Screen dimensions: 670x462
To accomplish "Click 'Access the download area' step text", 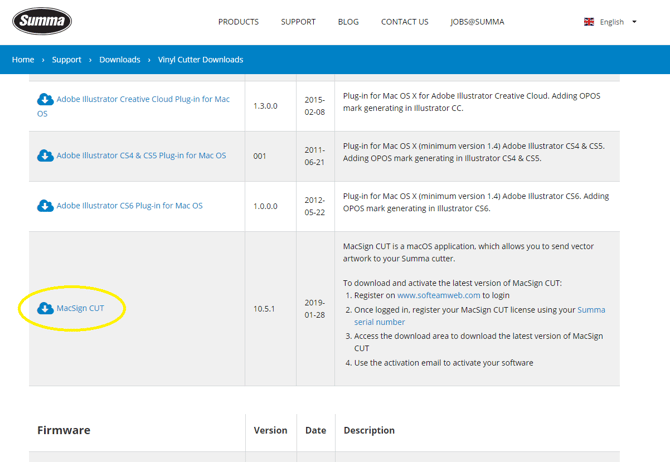I will click(x=479, y=342).
